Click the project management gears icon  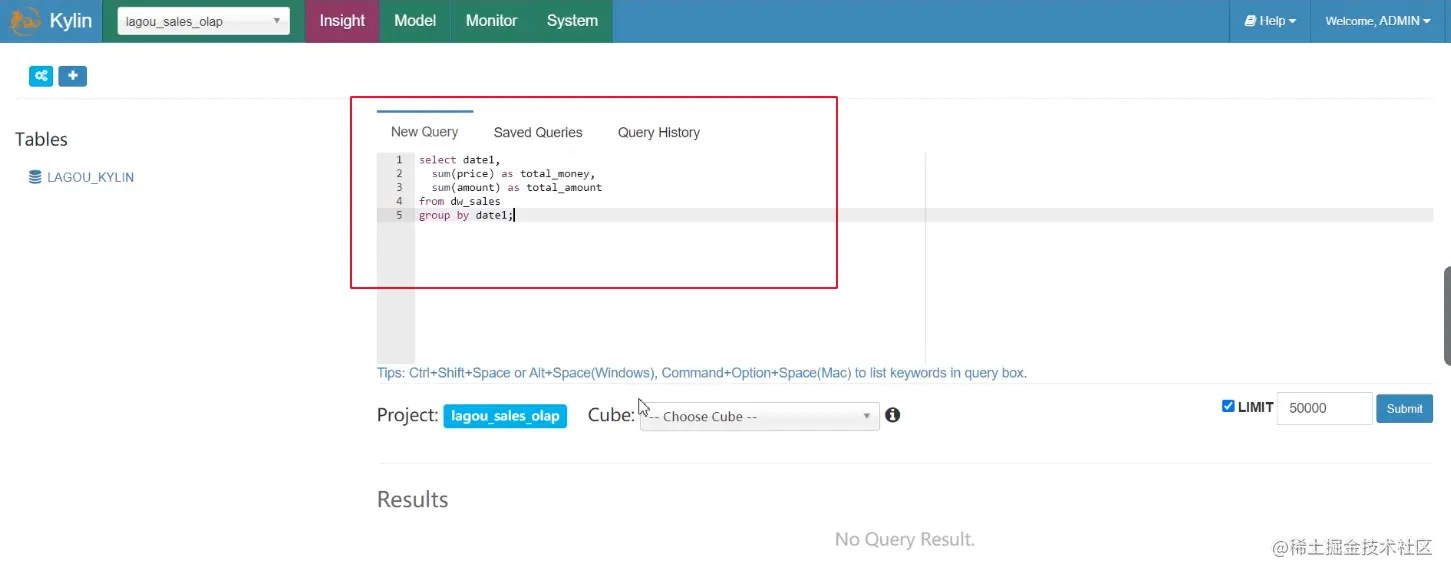point(41,76)
